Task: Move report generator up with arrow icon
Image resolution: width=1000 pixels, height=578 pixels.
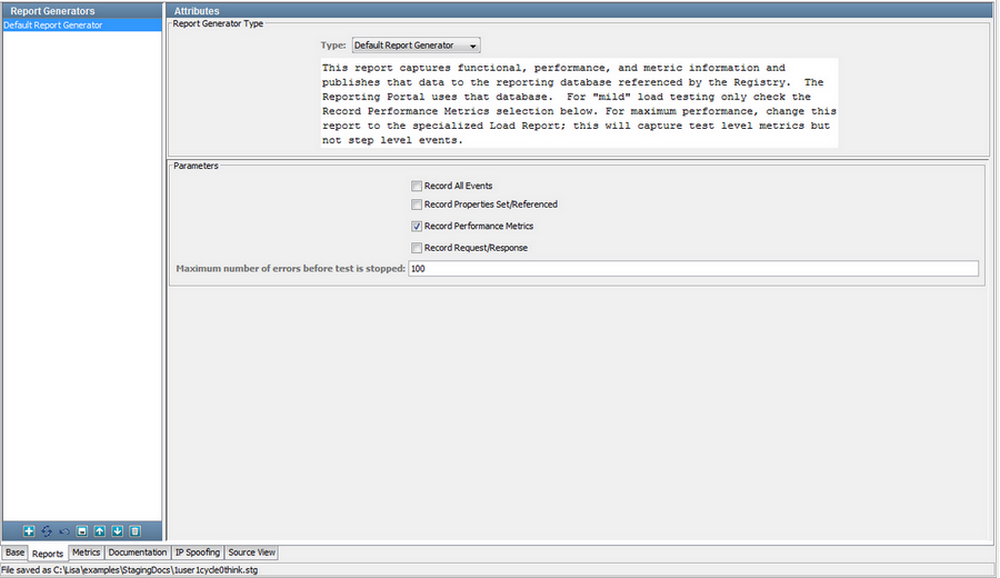Action: [99, 531]
